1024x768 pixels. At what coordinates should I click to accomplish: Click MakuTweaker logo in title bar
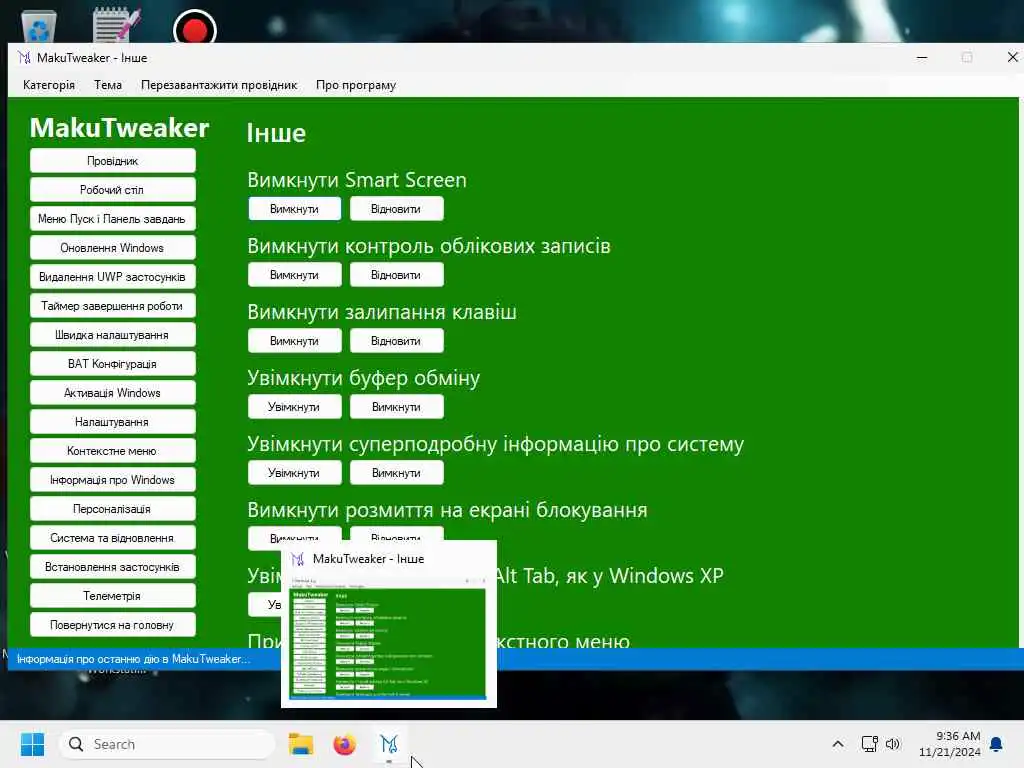pyautogui.click(x=25, y=57)
